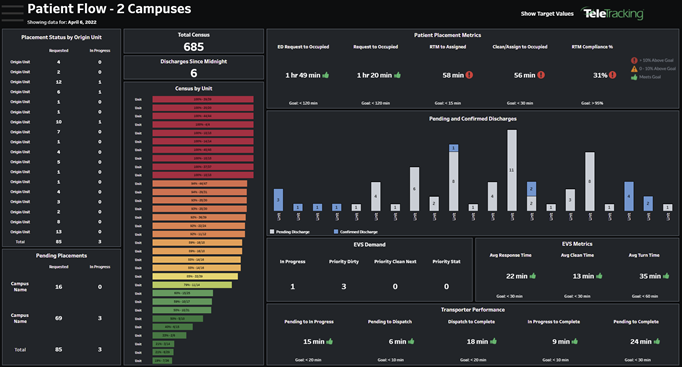Image resolution: width=682 pixels, height=367 pixels.
Task: Click the RTM Compliance % label
Action: pos(592,47)
